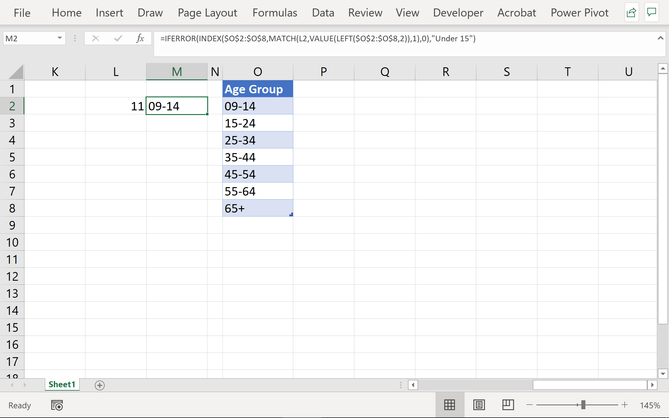Select cell O2 with 09-14

(x=258, y=106)
